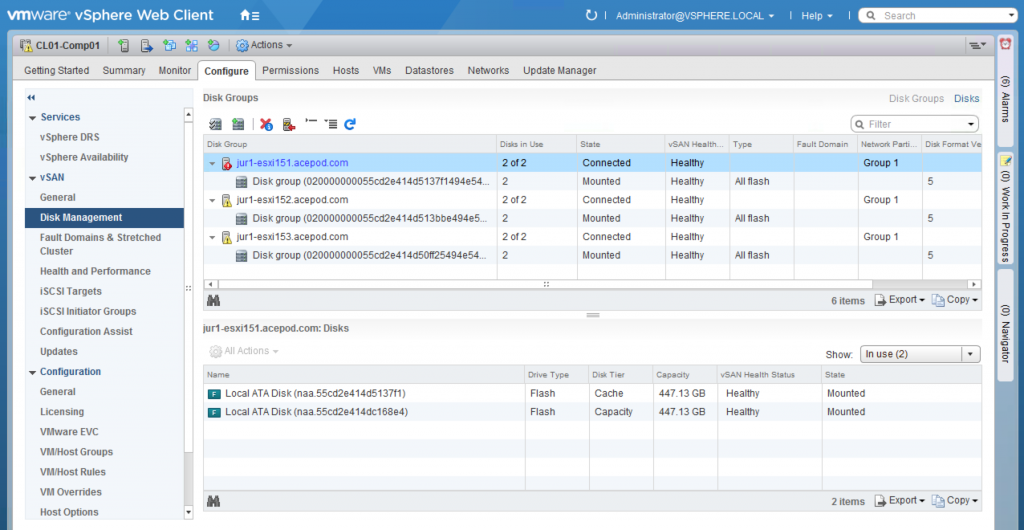Click the flash disk icon for naa.55cd2e414d5137f1

[214, 394]
